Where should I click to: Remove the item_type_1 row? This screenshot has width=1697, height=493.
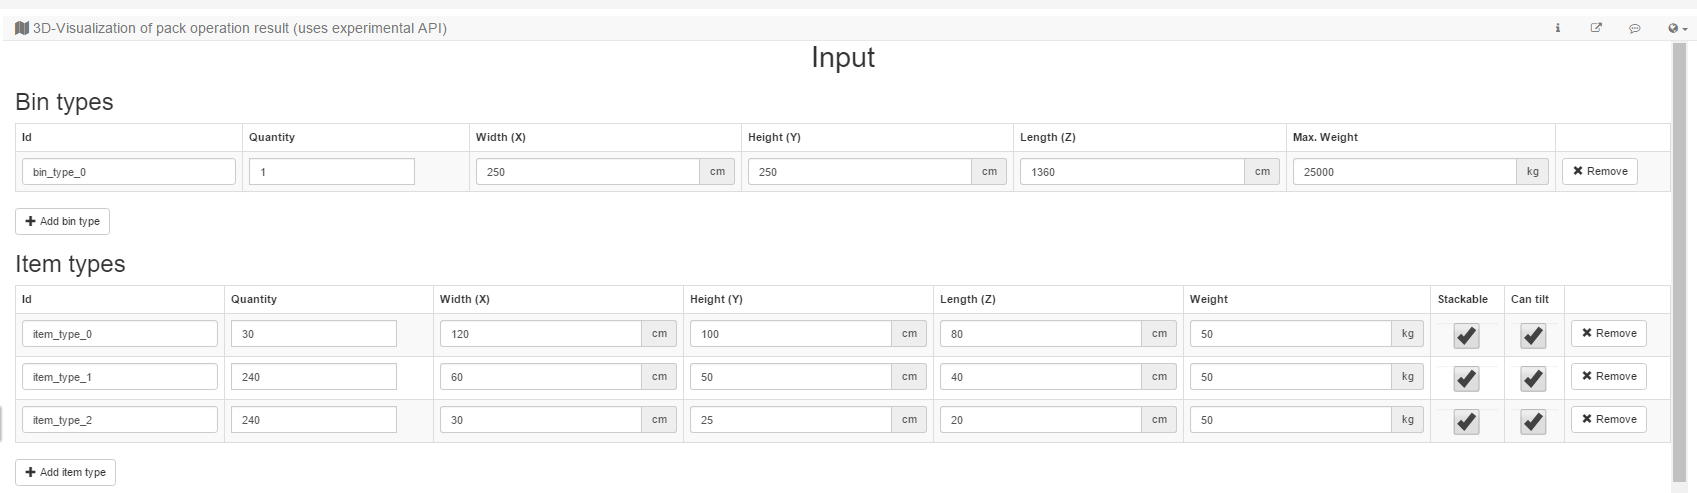1608,376
